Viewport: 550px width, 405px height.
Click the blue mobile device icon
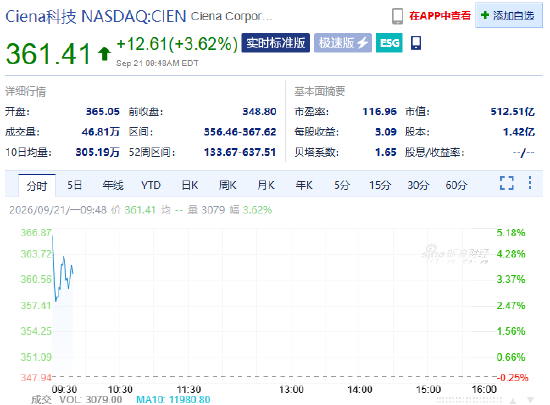416,43
